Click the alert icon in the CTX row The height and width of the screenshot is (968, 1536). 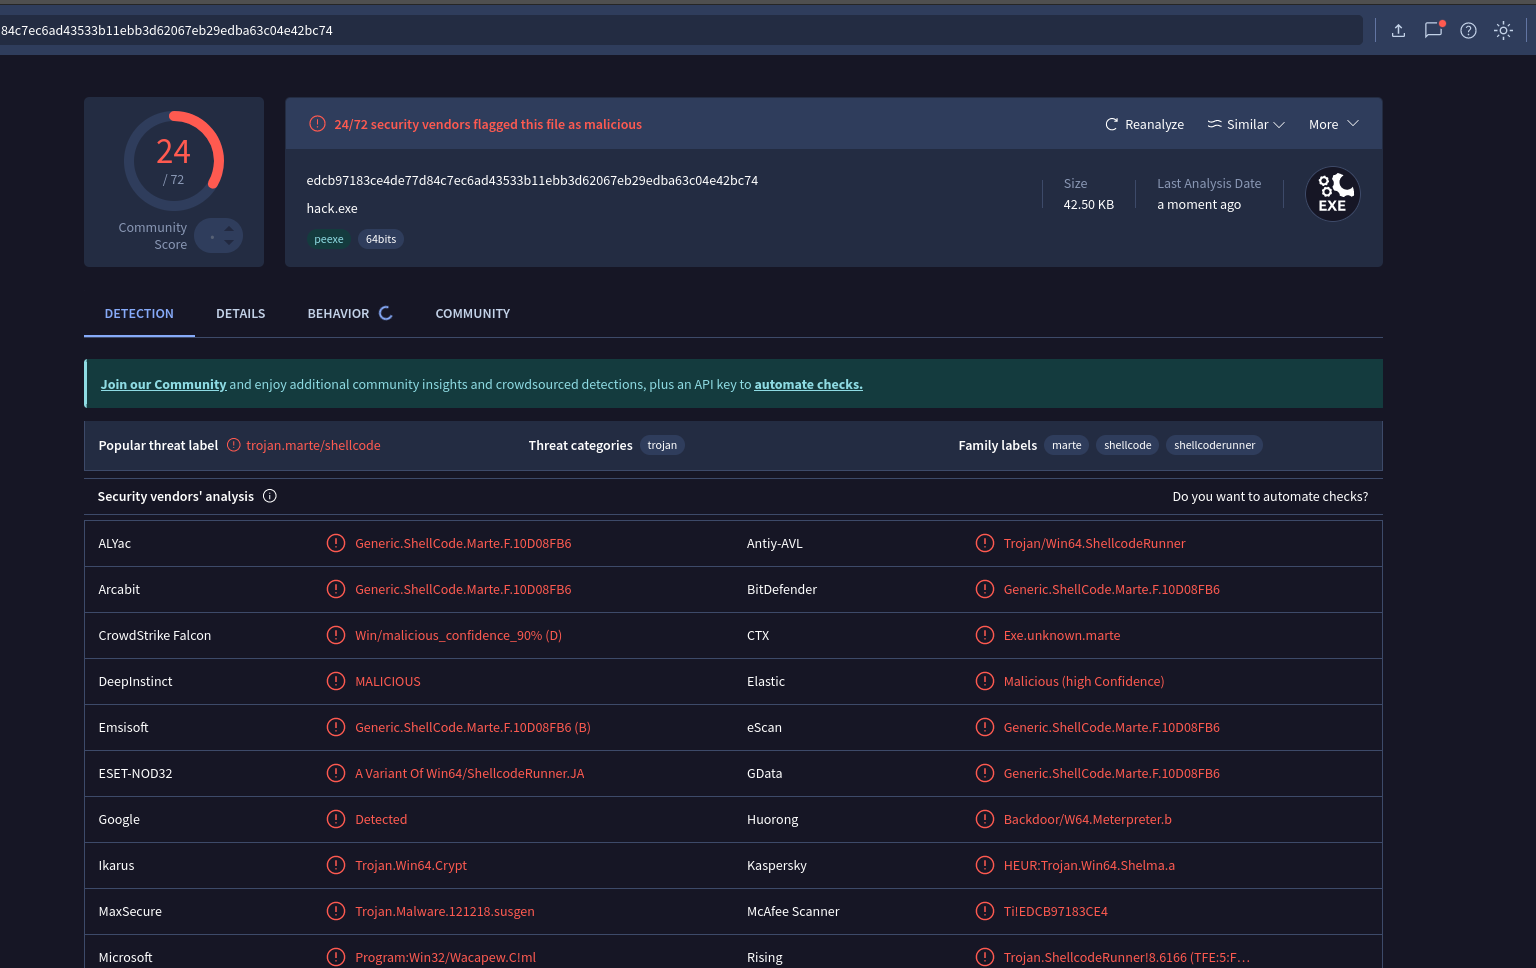[985, 635]
